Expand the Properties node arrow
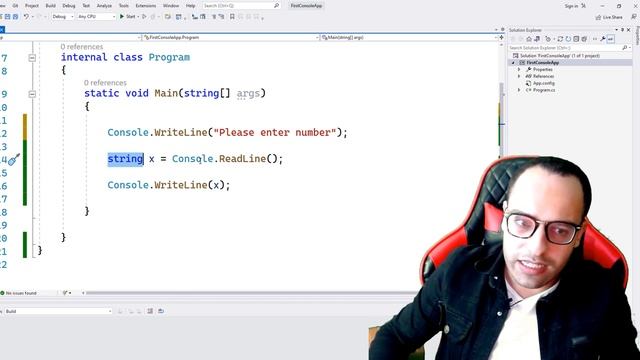Viewport: 640px width, 360px height. point(519,69)
